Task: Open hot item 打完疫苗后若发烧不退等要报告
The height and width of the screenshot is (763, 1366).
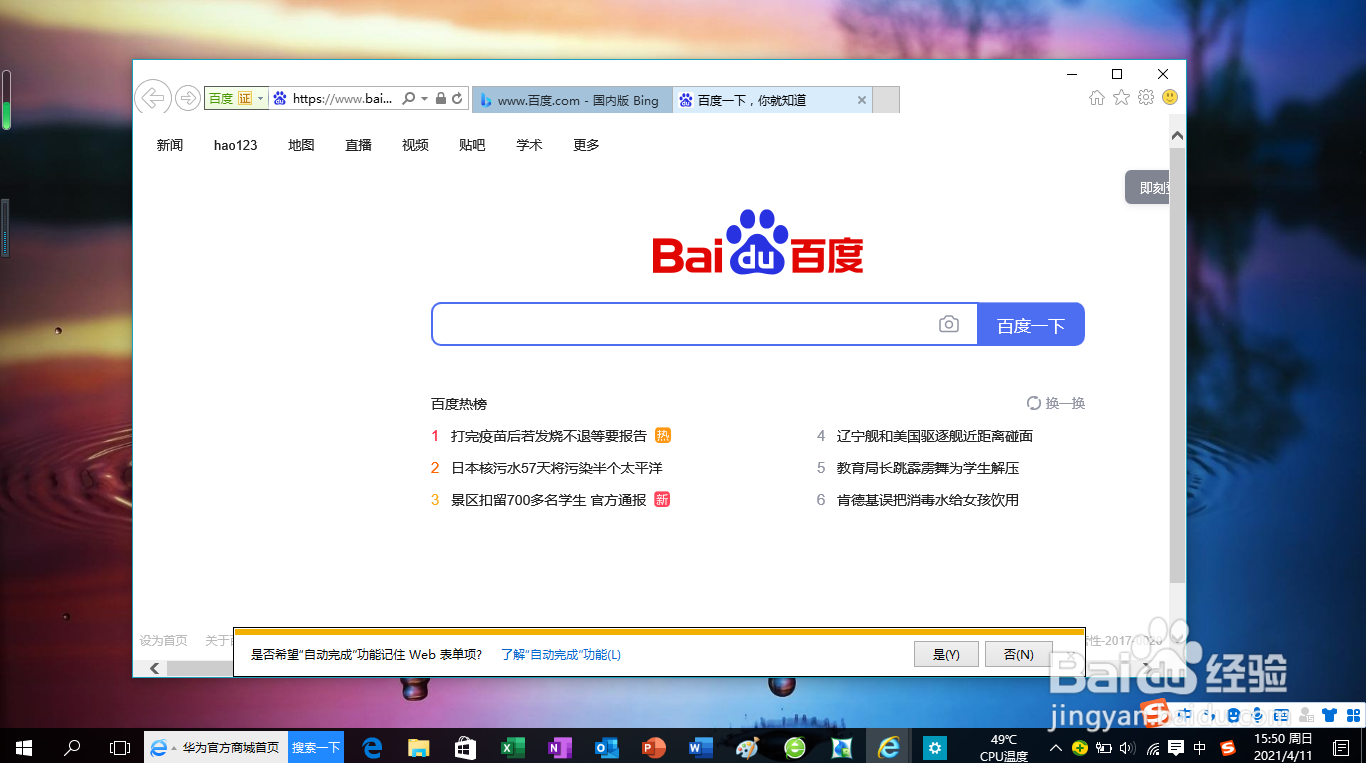Action: click(549, 436)
